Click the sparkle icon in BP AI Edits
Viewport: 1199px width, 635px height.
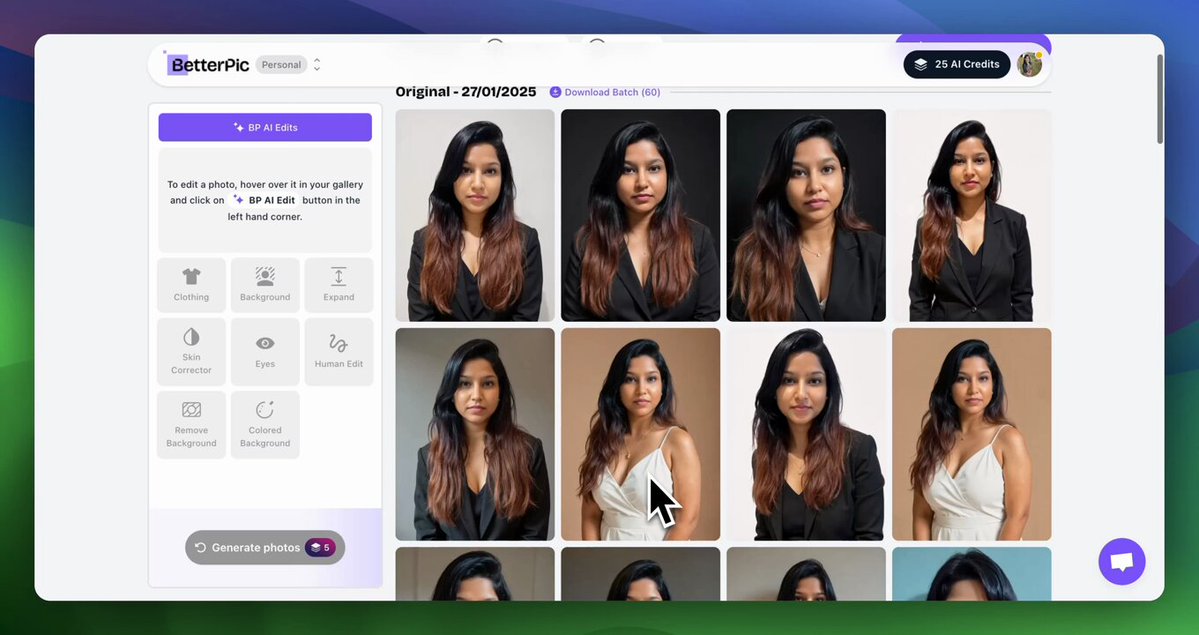[239, 128]
